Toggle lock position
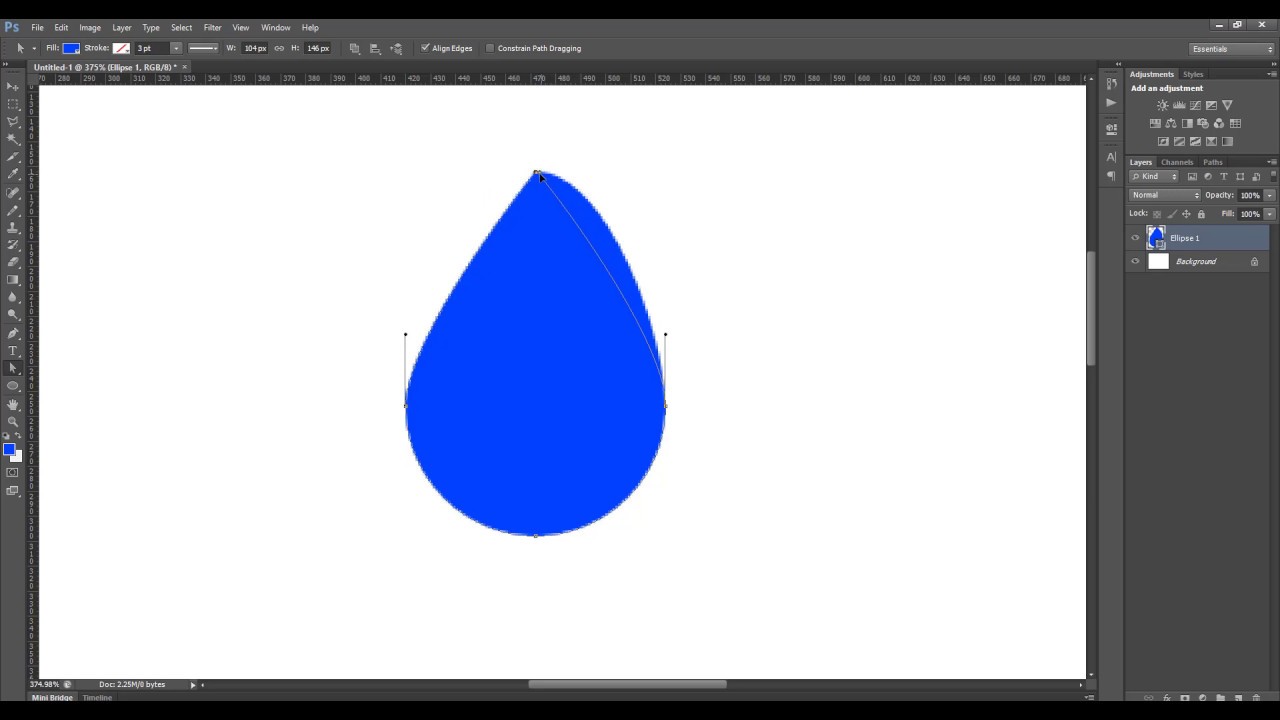The height and width of the screenshot is (720, 1280). point(1186,214)
